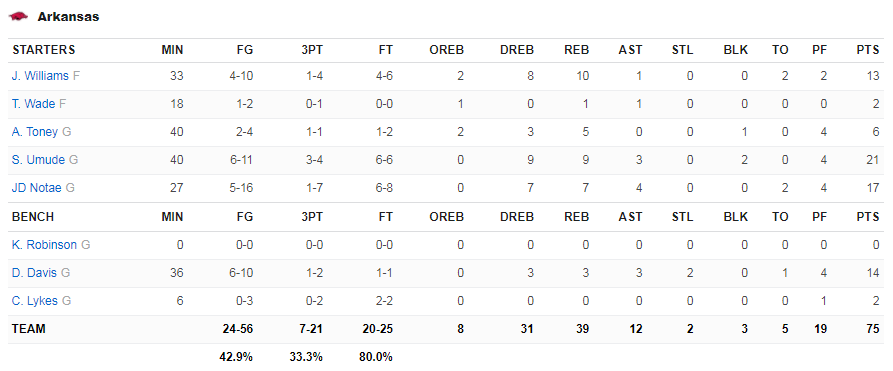Click the STARTERS column header

[x=43, y=50]
